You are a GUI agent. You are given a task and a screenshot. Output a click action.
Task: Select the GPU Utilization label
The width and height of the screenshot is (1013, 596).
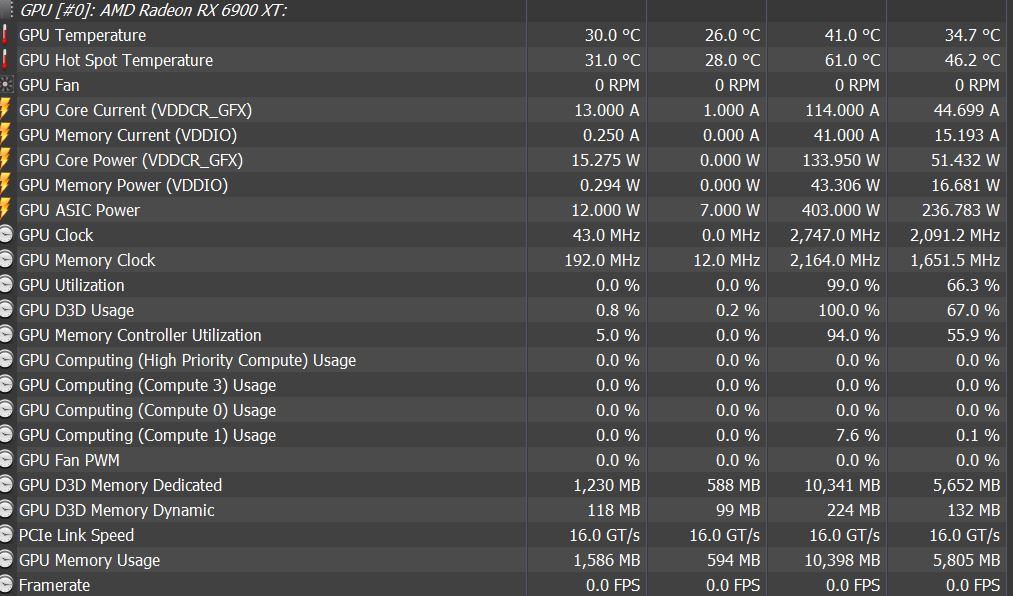pos(72,285)
